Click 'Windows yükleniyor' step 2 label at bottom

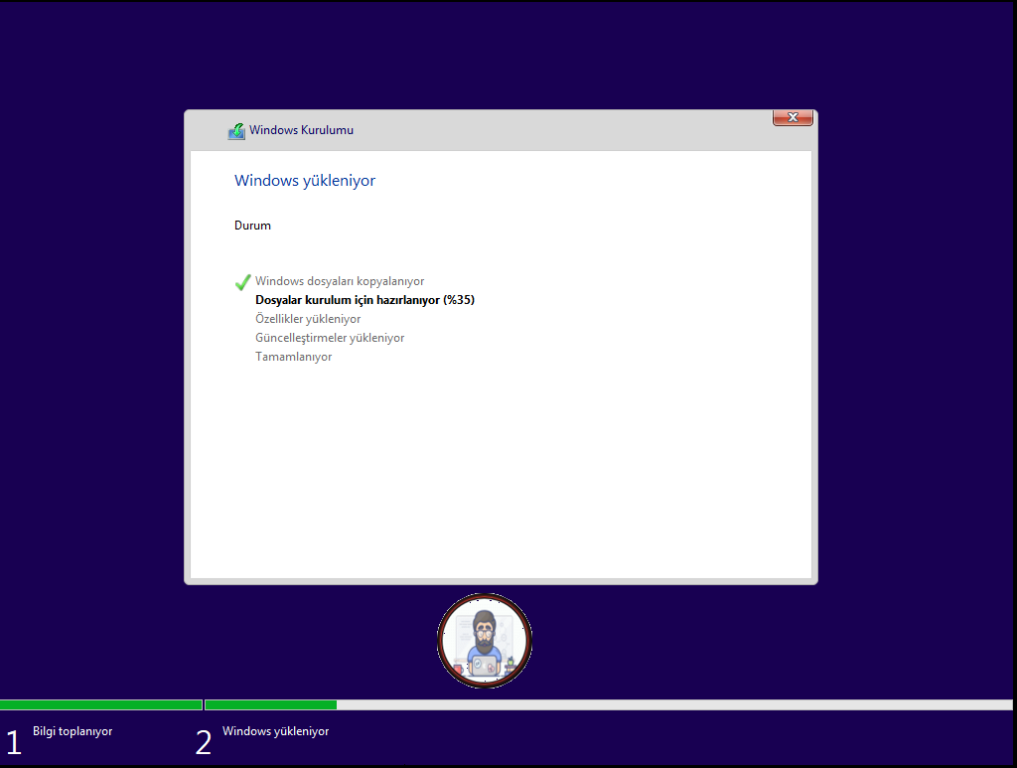(276, 731)
